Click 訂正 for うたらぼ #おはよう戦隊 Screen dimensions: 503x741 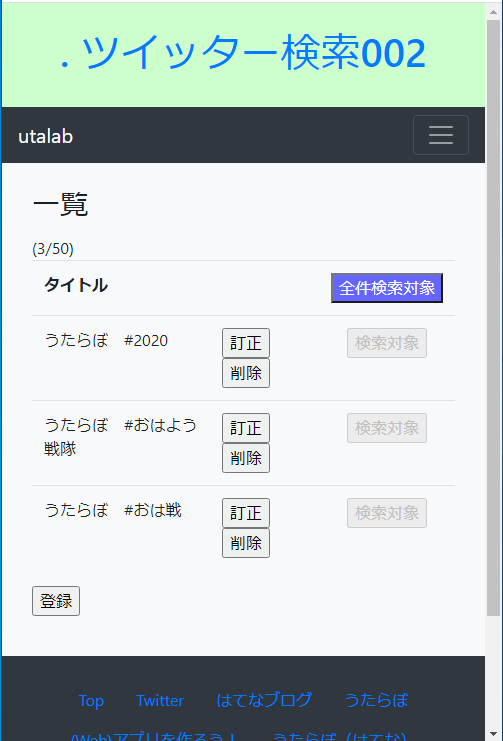point(246,428)
